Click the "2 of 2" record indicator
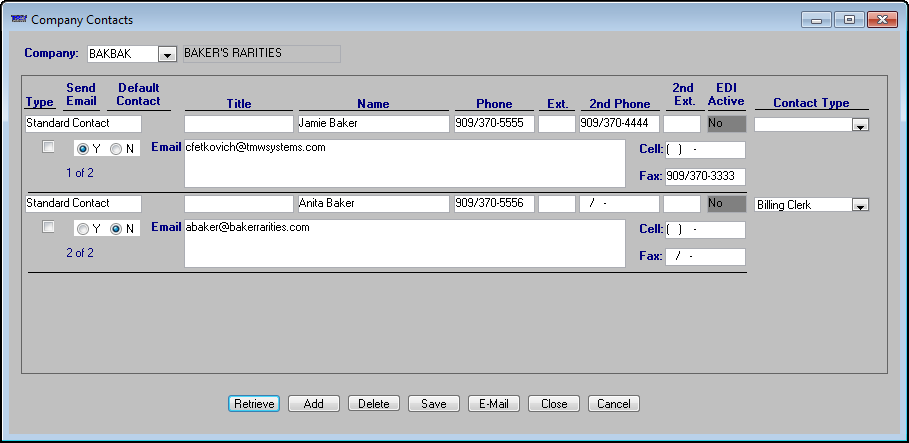909x443 pixels. click(80, 253)
